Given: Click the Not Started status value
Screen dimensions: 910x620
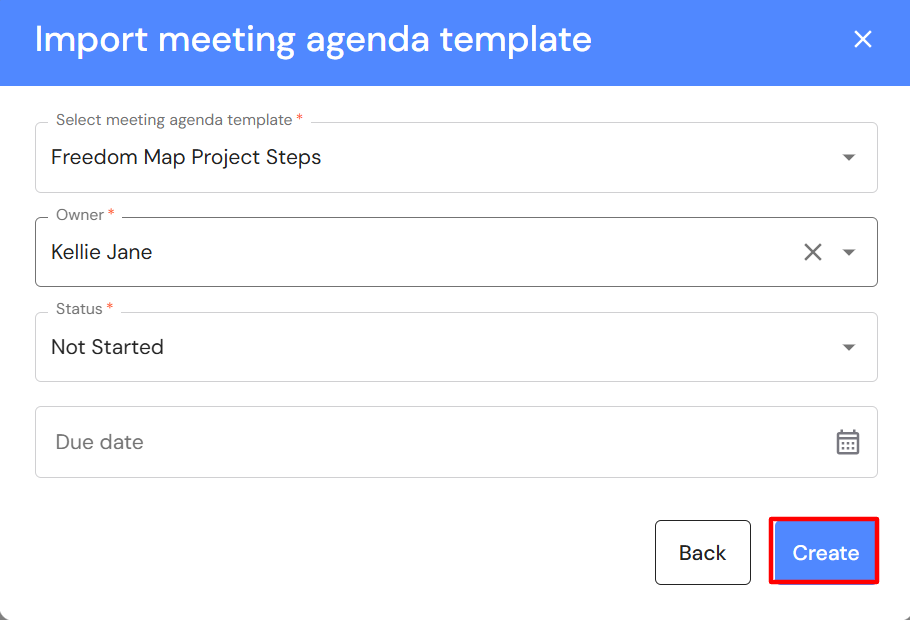Looking at the screenshot, I should (107, 347).
